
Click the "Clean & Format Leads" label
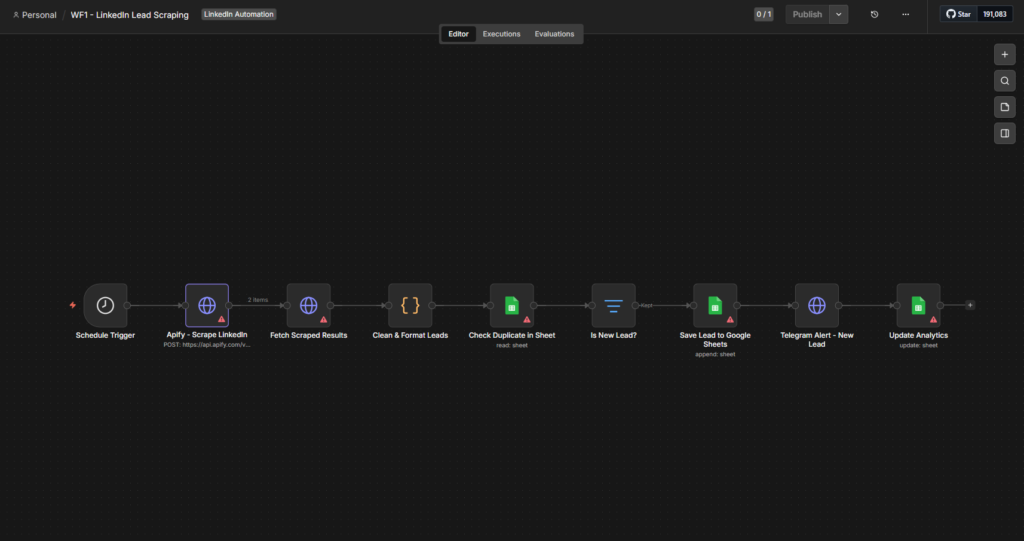[410, 335]
